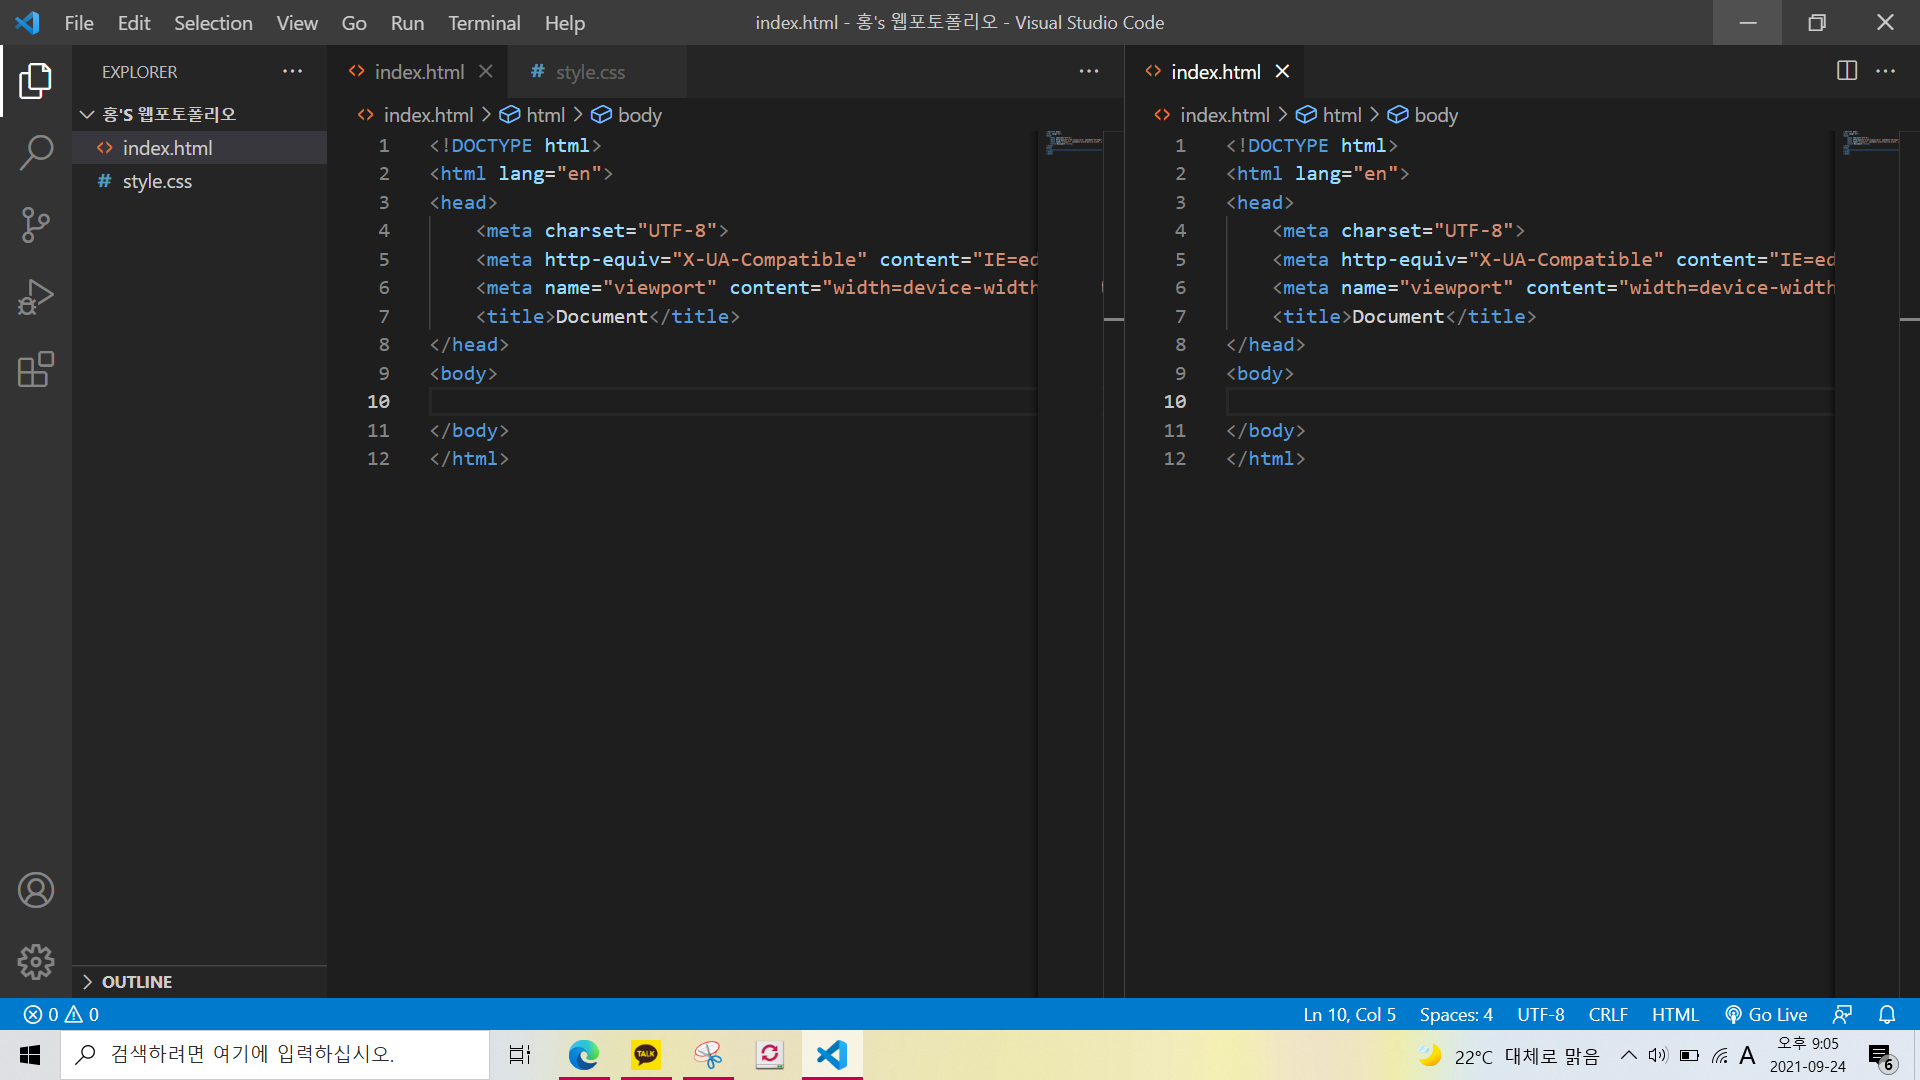Image resolution: width=1920 pixels, height=1080 pixels.
Task: Click the volume icon in system tray
Action: 1658,1055
